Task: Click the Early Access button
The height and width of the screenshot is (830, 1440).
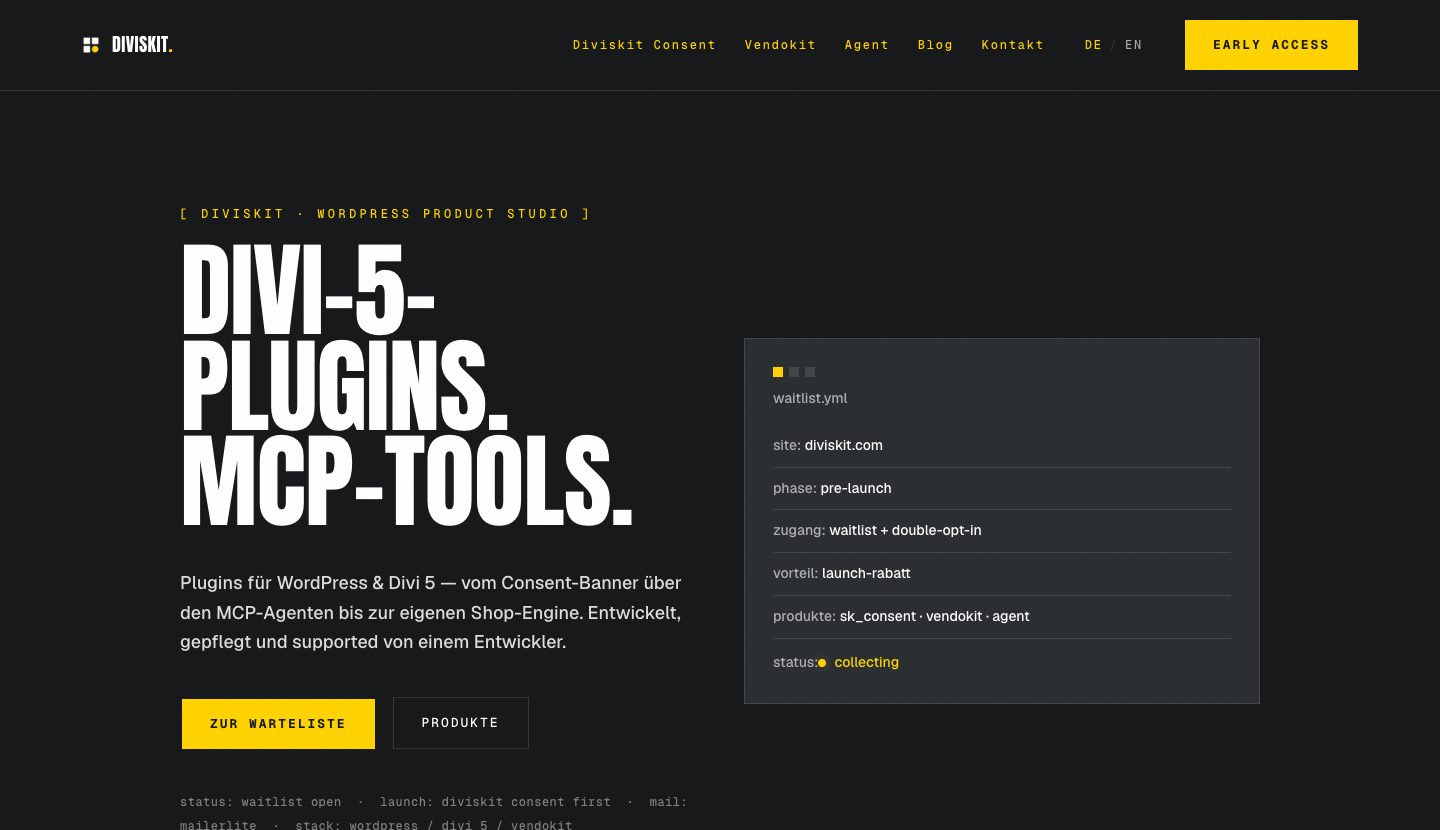Action: tap(1271, 45)
